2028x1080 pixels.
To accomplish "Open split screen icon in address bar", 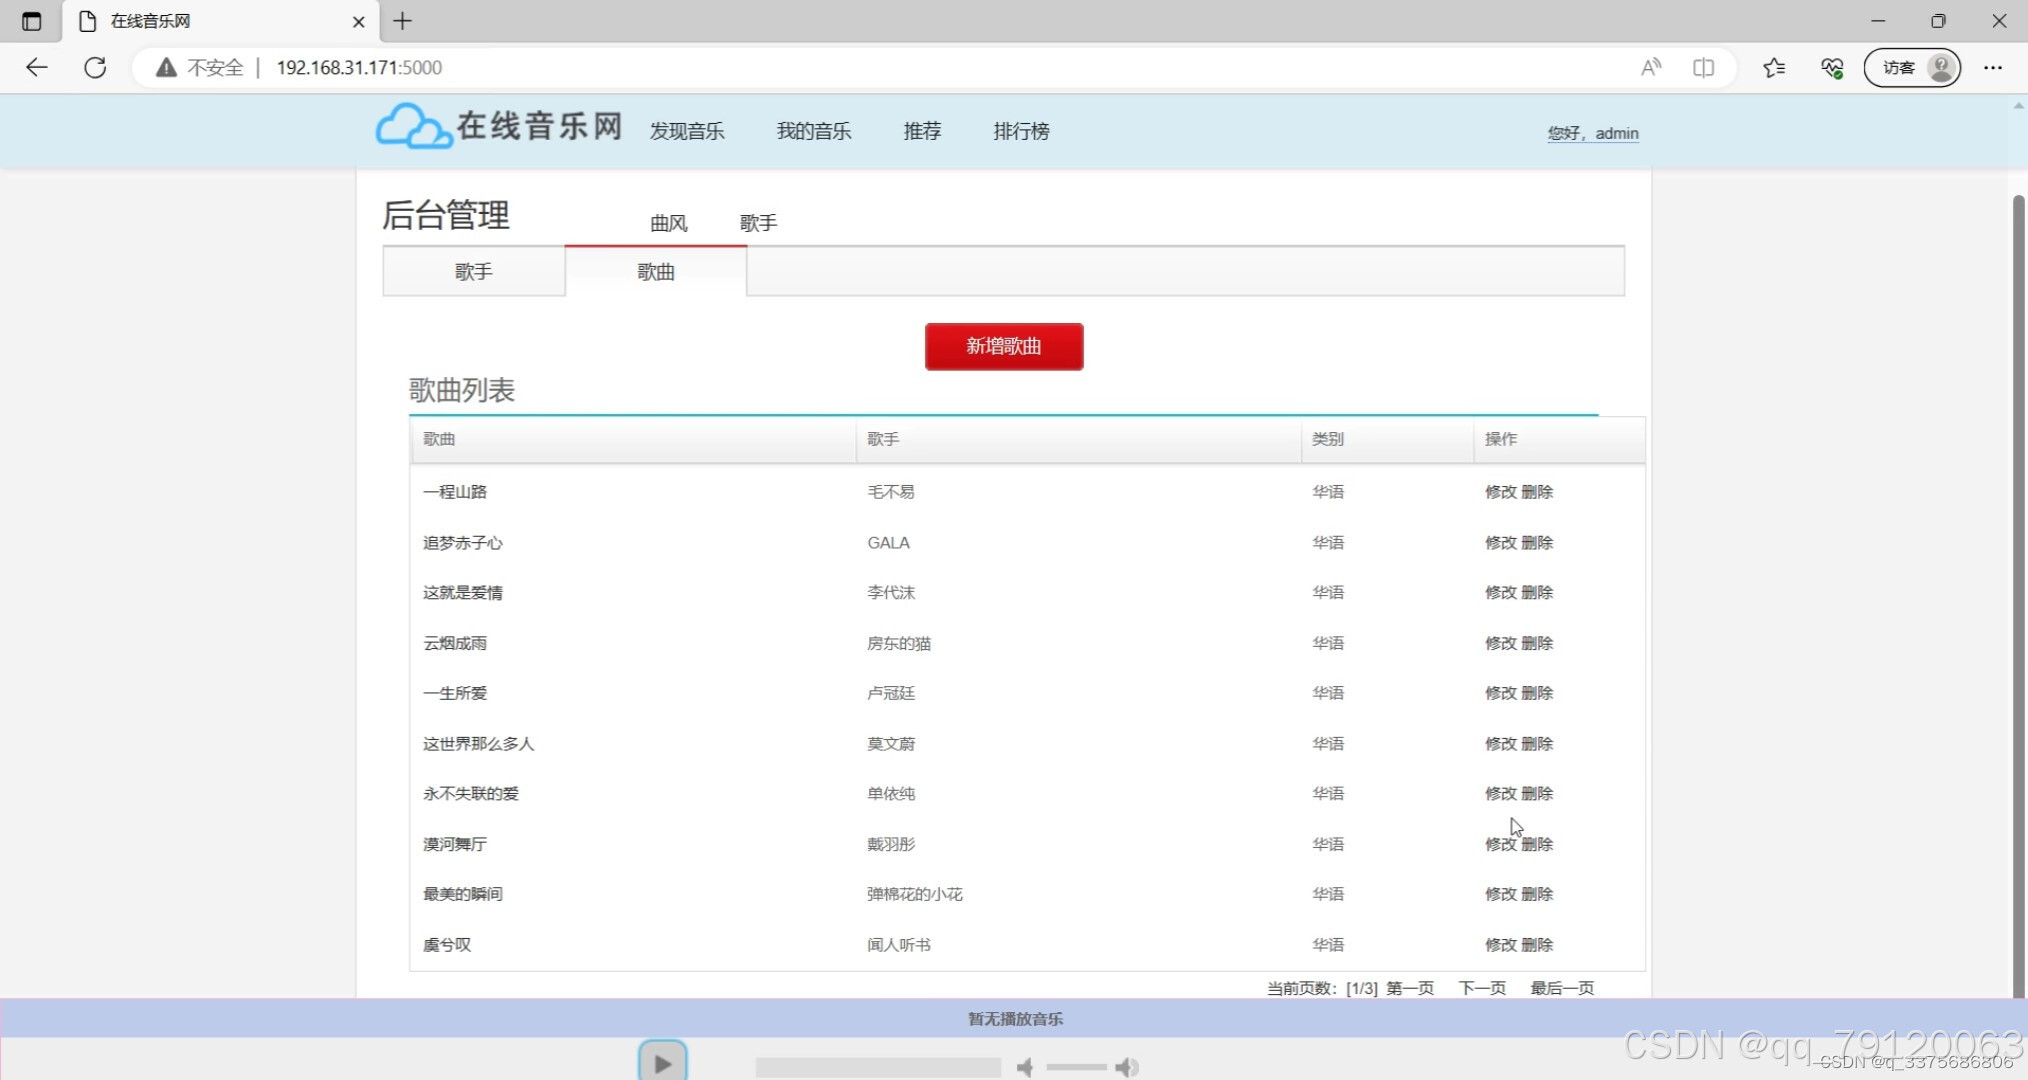I will point(1703,67).
